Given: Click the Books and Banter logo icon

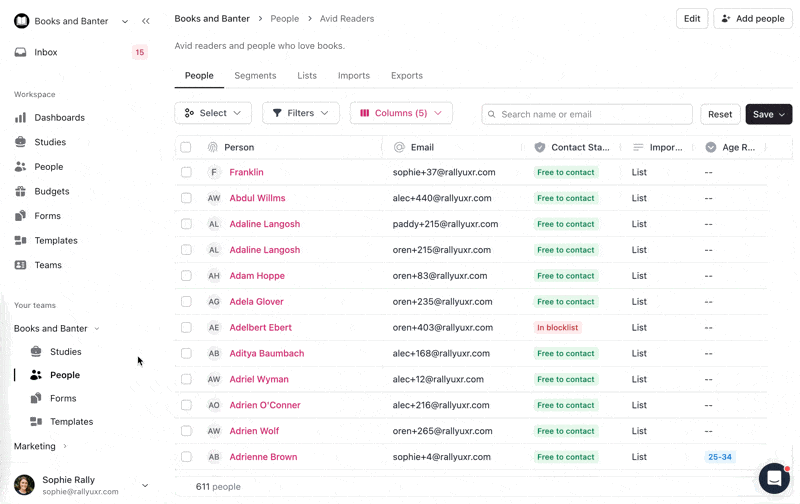Looking at the screenshot, I should click(x=21, y=21).
